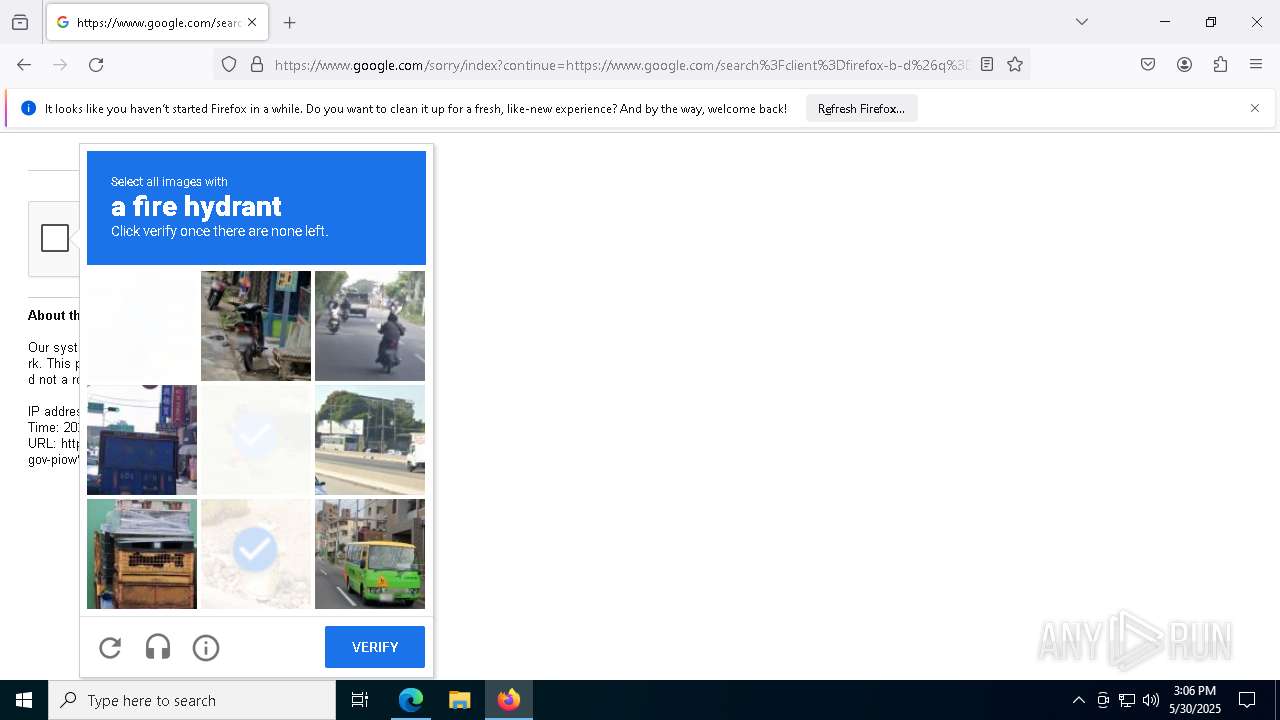
Task: Click the URL address bar field
Action: (621, 65)
